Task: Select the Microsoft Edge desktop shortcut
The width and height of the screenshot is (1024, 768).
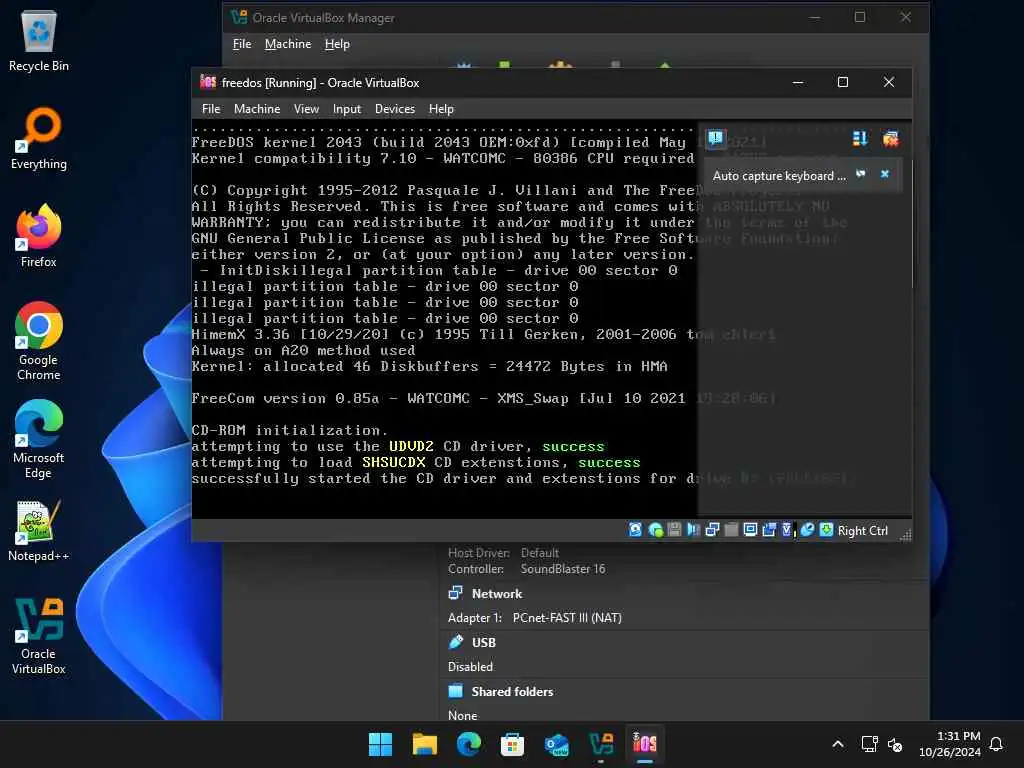Action: (x=39, y=440)
